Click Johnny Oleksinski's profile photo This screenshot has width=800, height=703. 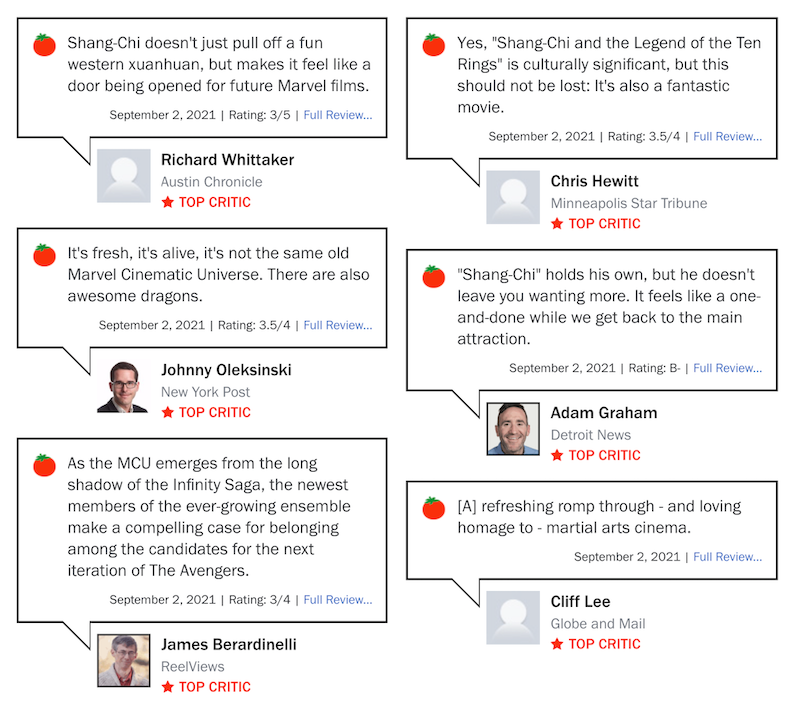pos(123,386)
